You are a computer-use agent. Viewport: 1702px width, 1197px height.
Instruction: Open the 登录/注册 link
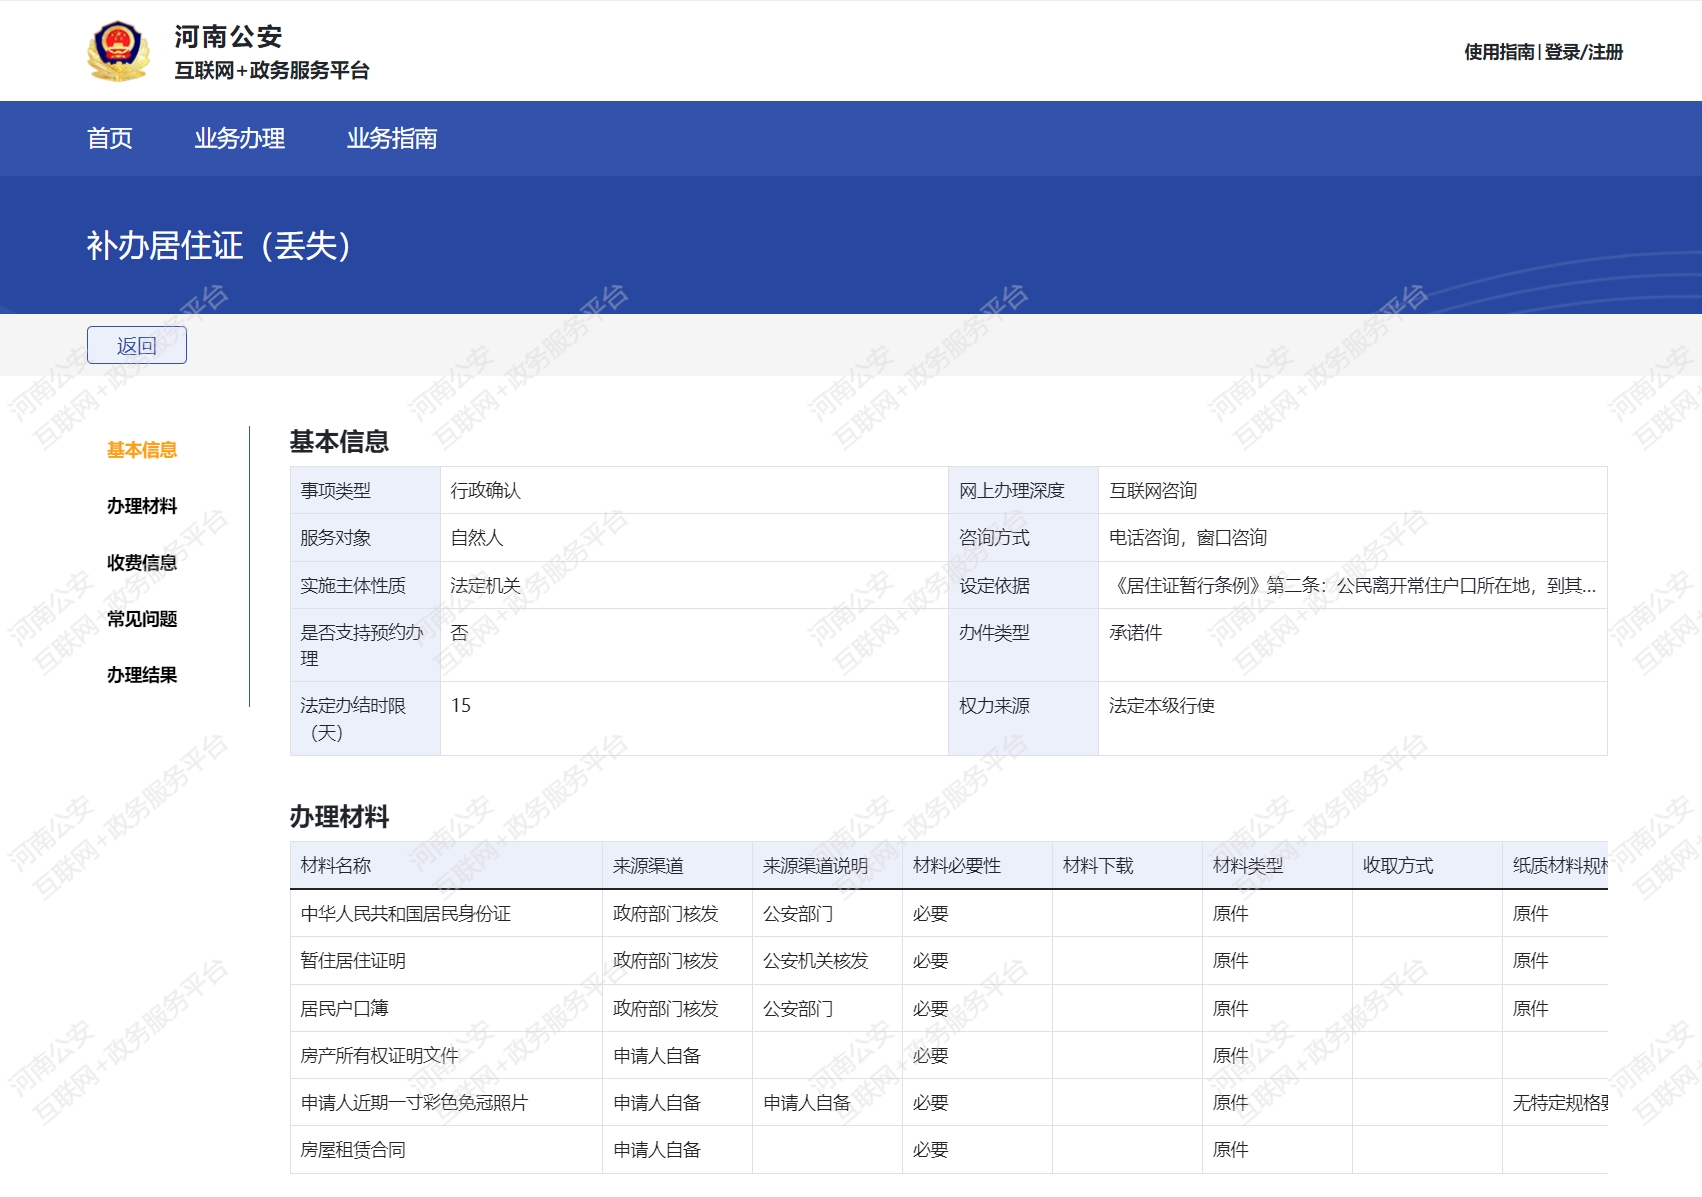point(1584,52)
